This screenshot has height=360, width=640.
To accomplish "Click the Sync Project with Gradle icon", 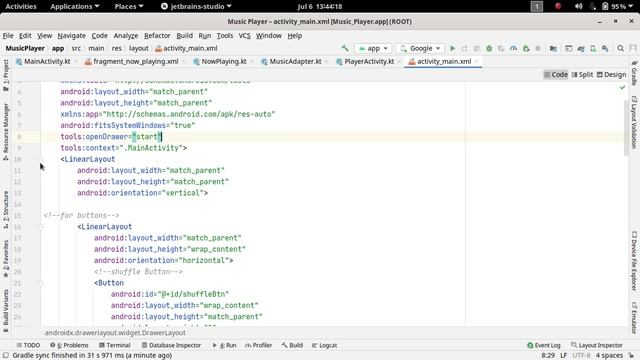I will (581, 48).
